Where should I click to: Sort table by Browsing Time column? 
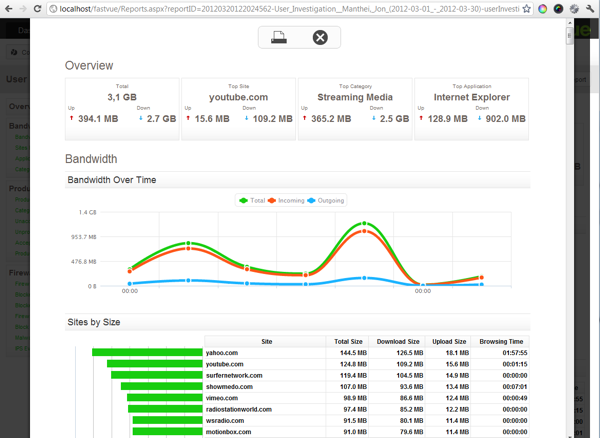pyautogui.click(x=500, y=341)
